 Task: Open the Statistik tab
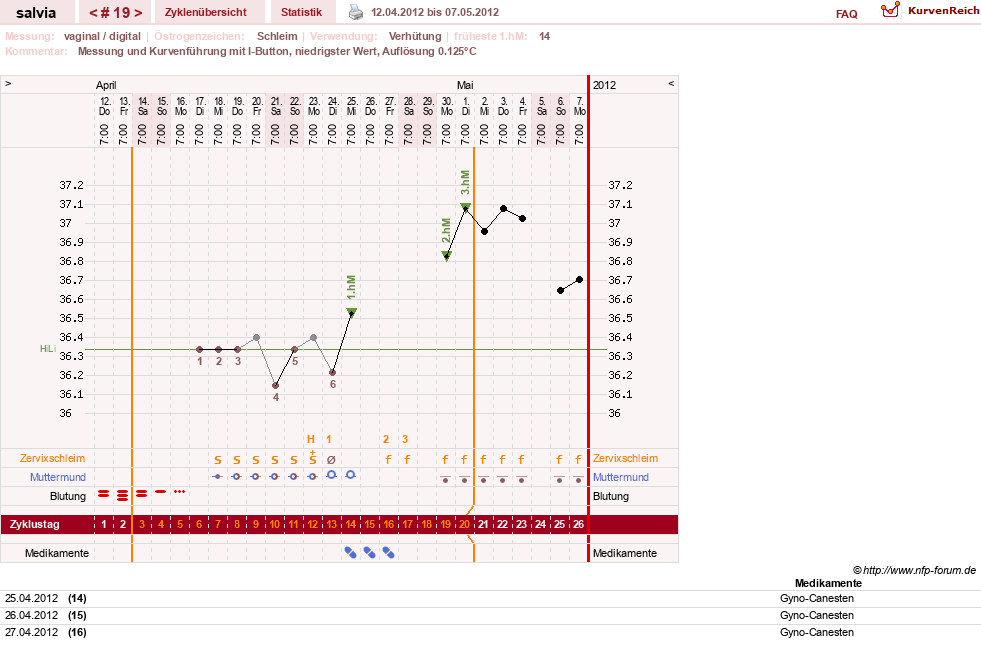301,12
